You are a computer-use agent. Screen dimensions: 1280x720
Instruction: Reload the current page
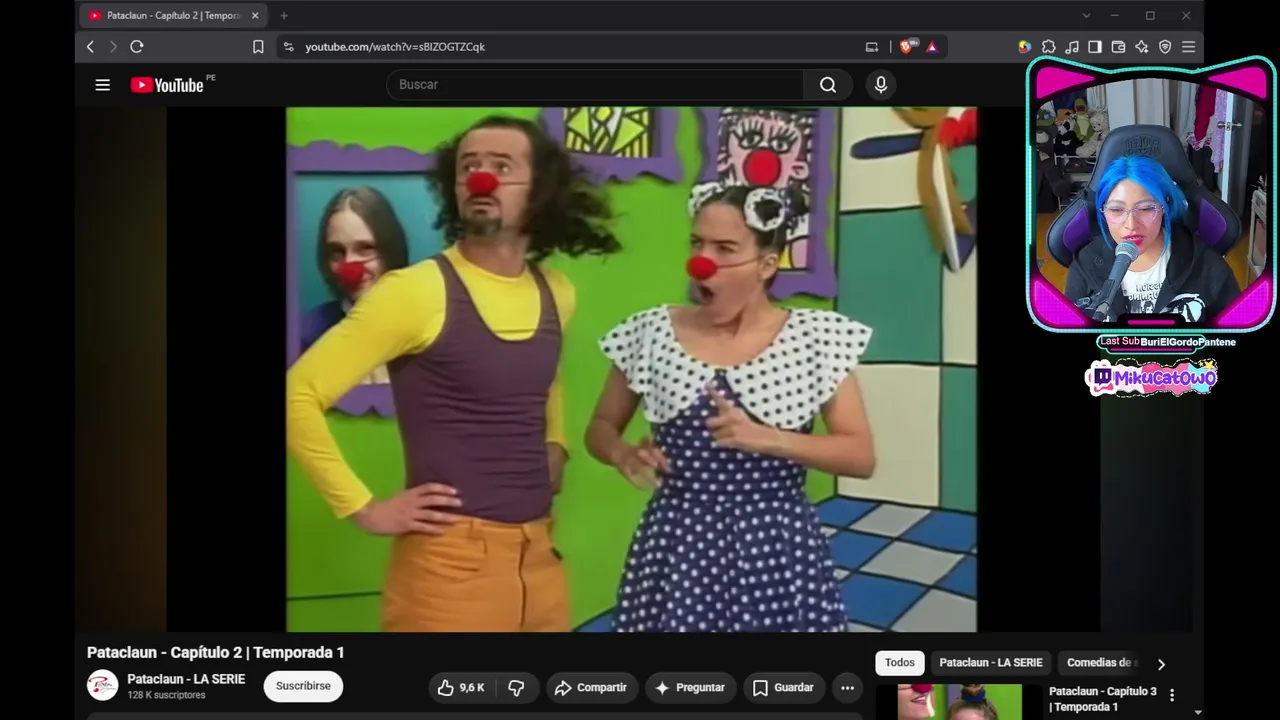coord(137,47)
